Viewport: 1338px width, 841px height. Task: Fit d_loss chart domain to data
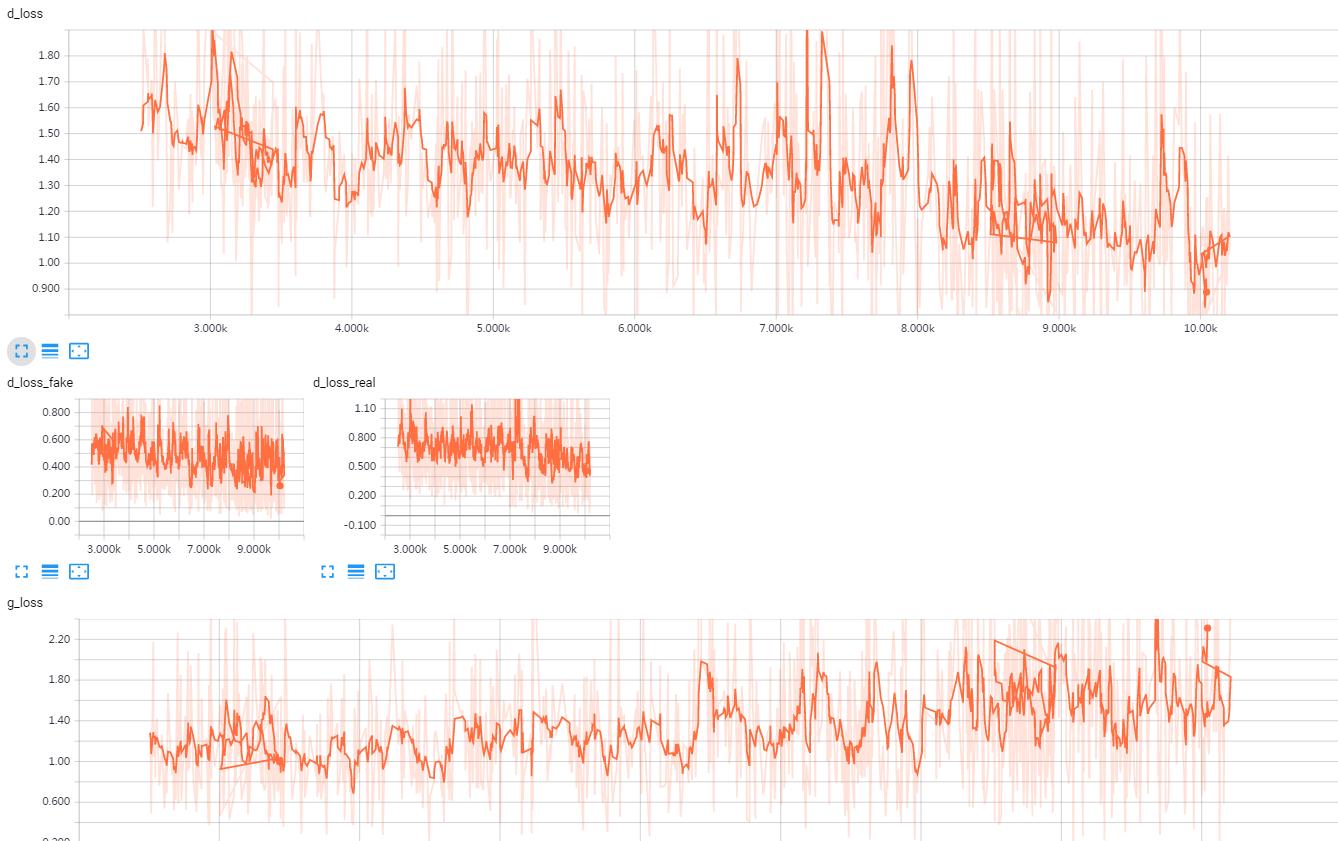click(79, 351)
